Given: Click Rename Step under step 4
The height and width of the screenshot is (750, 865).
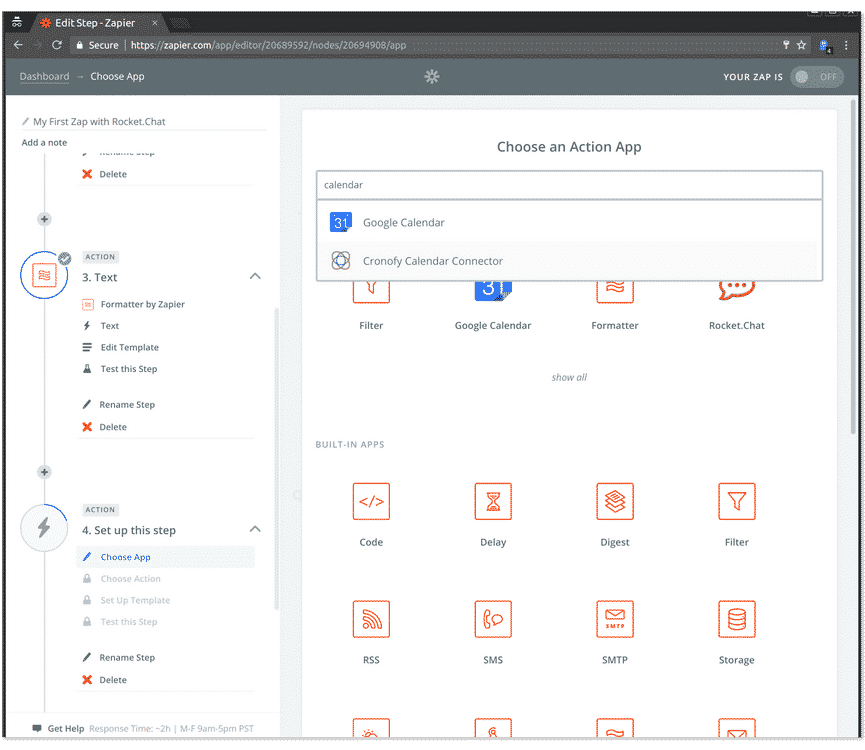Looking at the screenshot, I should point(127,657).
